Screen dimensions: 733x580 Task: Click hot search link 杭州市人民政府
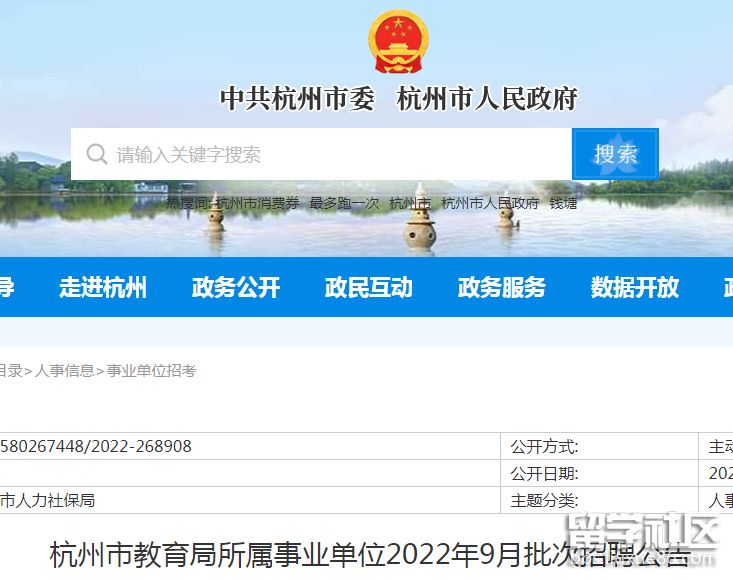[x=490, y=203]
